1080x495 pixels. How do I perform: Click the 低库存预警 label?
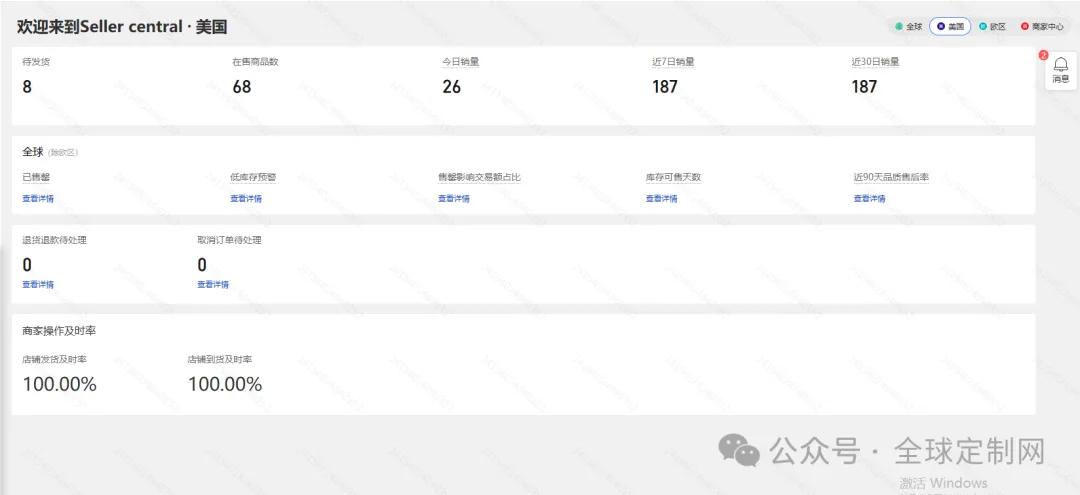point(253,177)
